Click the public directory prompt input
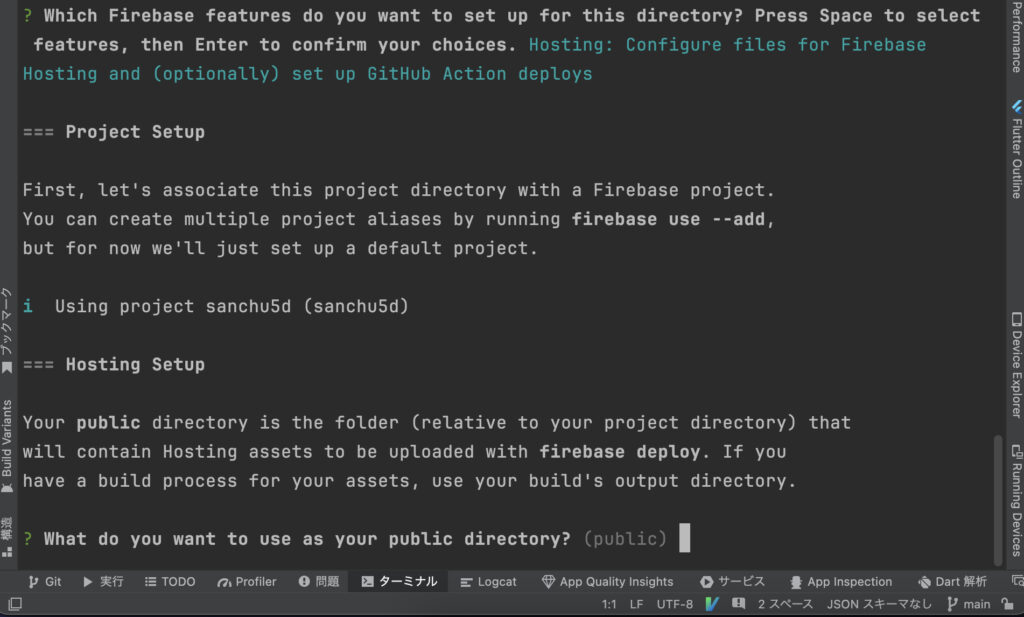Image resolution: width=1024 pixels, height=617 pixels. click(x=684, y=539)
